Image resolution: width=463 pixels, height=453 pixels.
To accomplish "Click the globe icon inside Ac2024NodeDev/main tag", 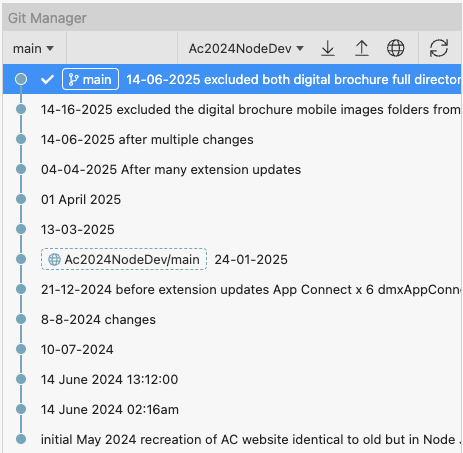I will [x=54, y=259].
